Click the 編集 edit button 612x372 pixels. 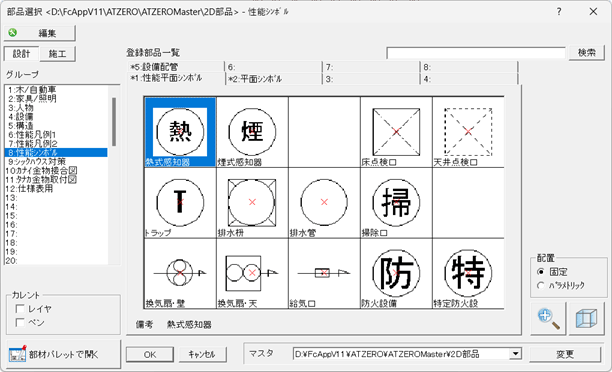tap(39, 33)
